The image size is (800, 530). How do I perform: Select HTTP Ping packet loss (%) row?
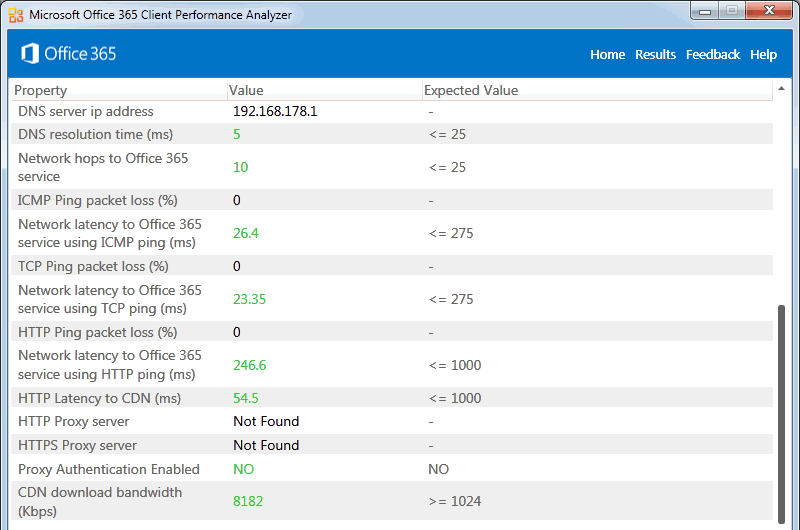(x=392, y=332)
